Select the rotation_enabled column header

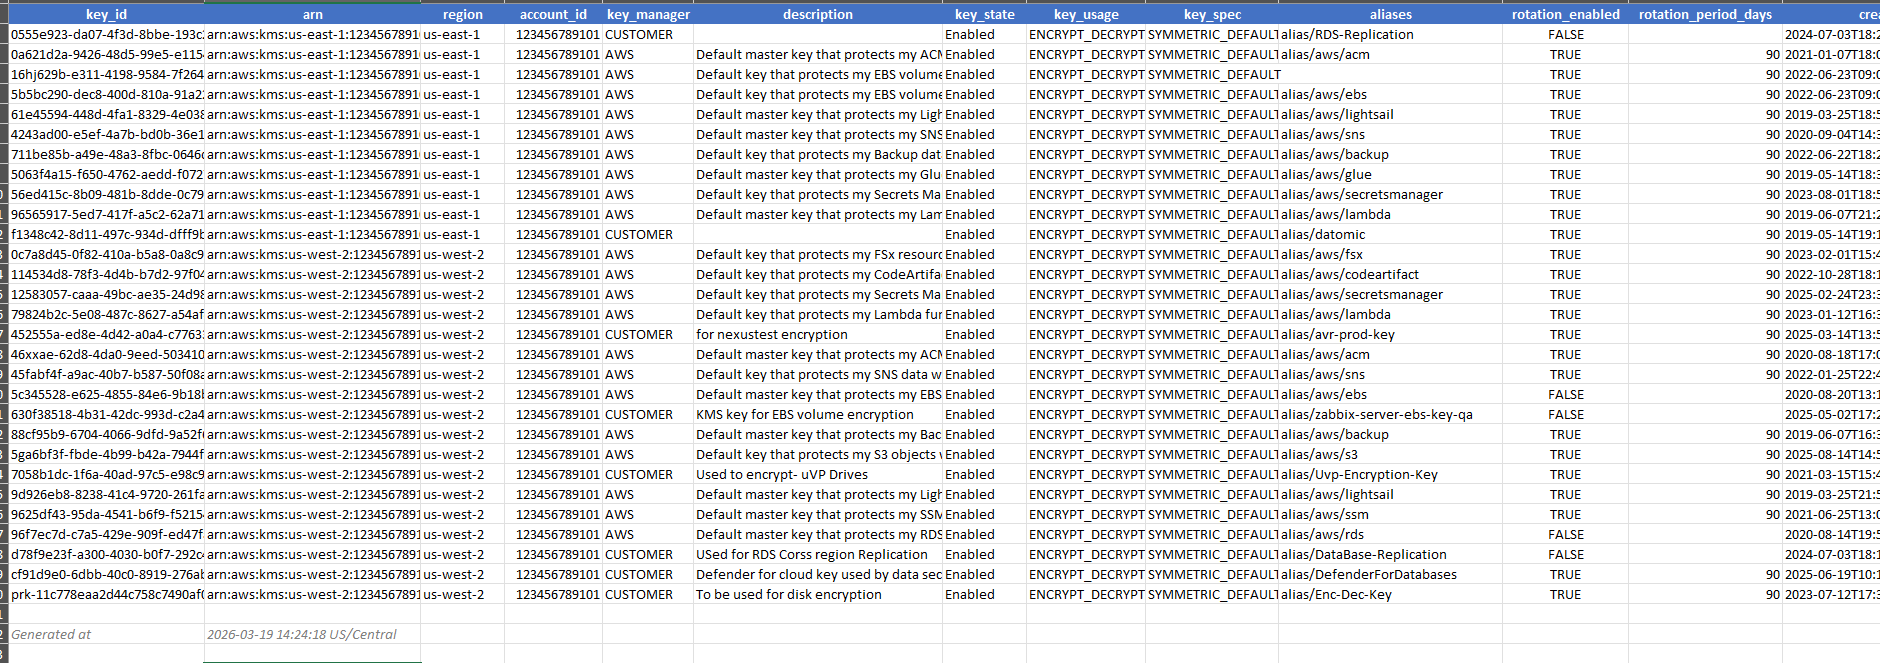tap(1565, 14)
